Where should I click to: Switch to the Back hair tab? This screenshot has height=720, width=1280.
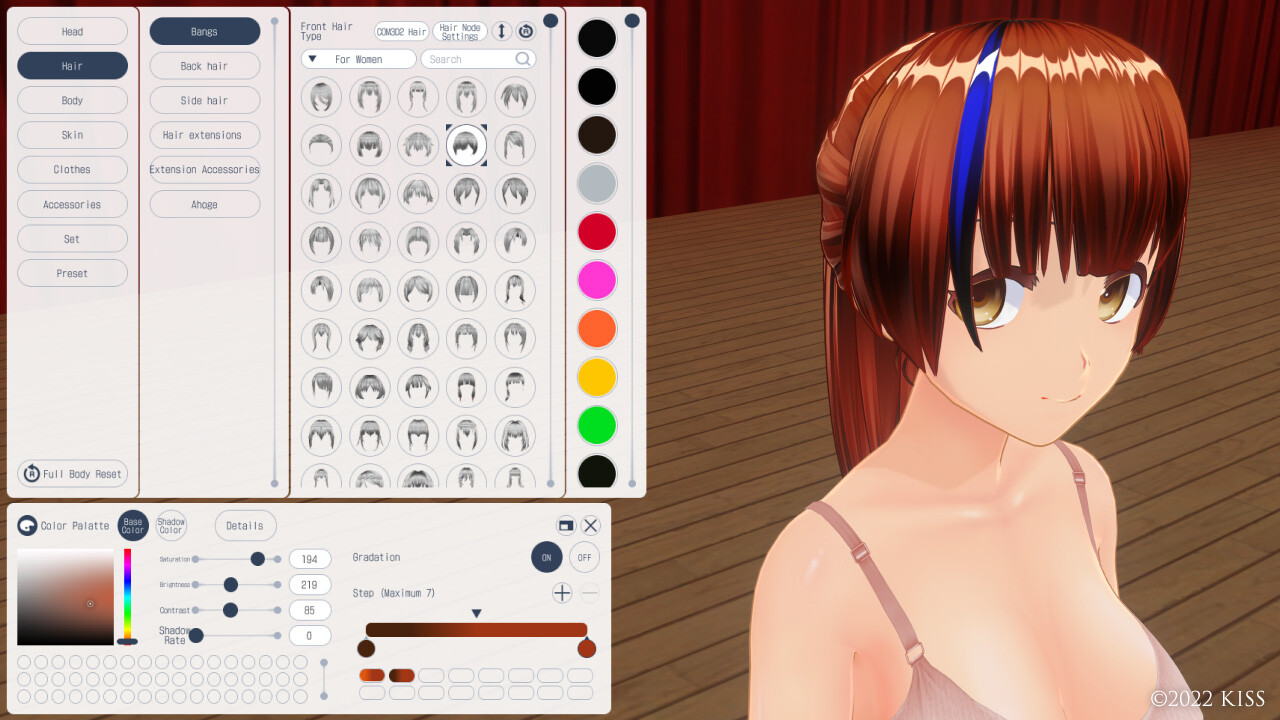[x=204, y=65]
